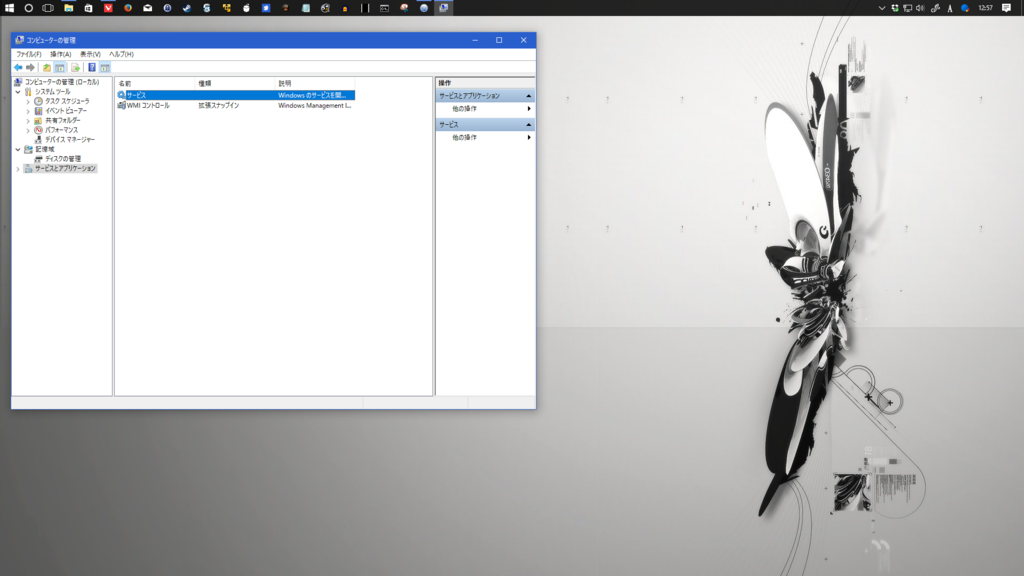
Task: Select 共有フォルダー in the tree
Action: coord(63,120)
